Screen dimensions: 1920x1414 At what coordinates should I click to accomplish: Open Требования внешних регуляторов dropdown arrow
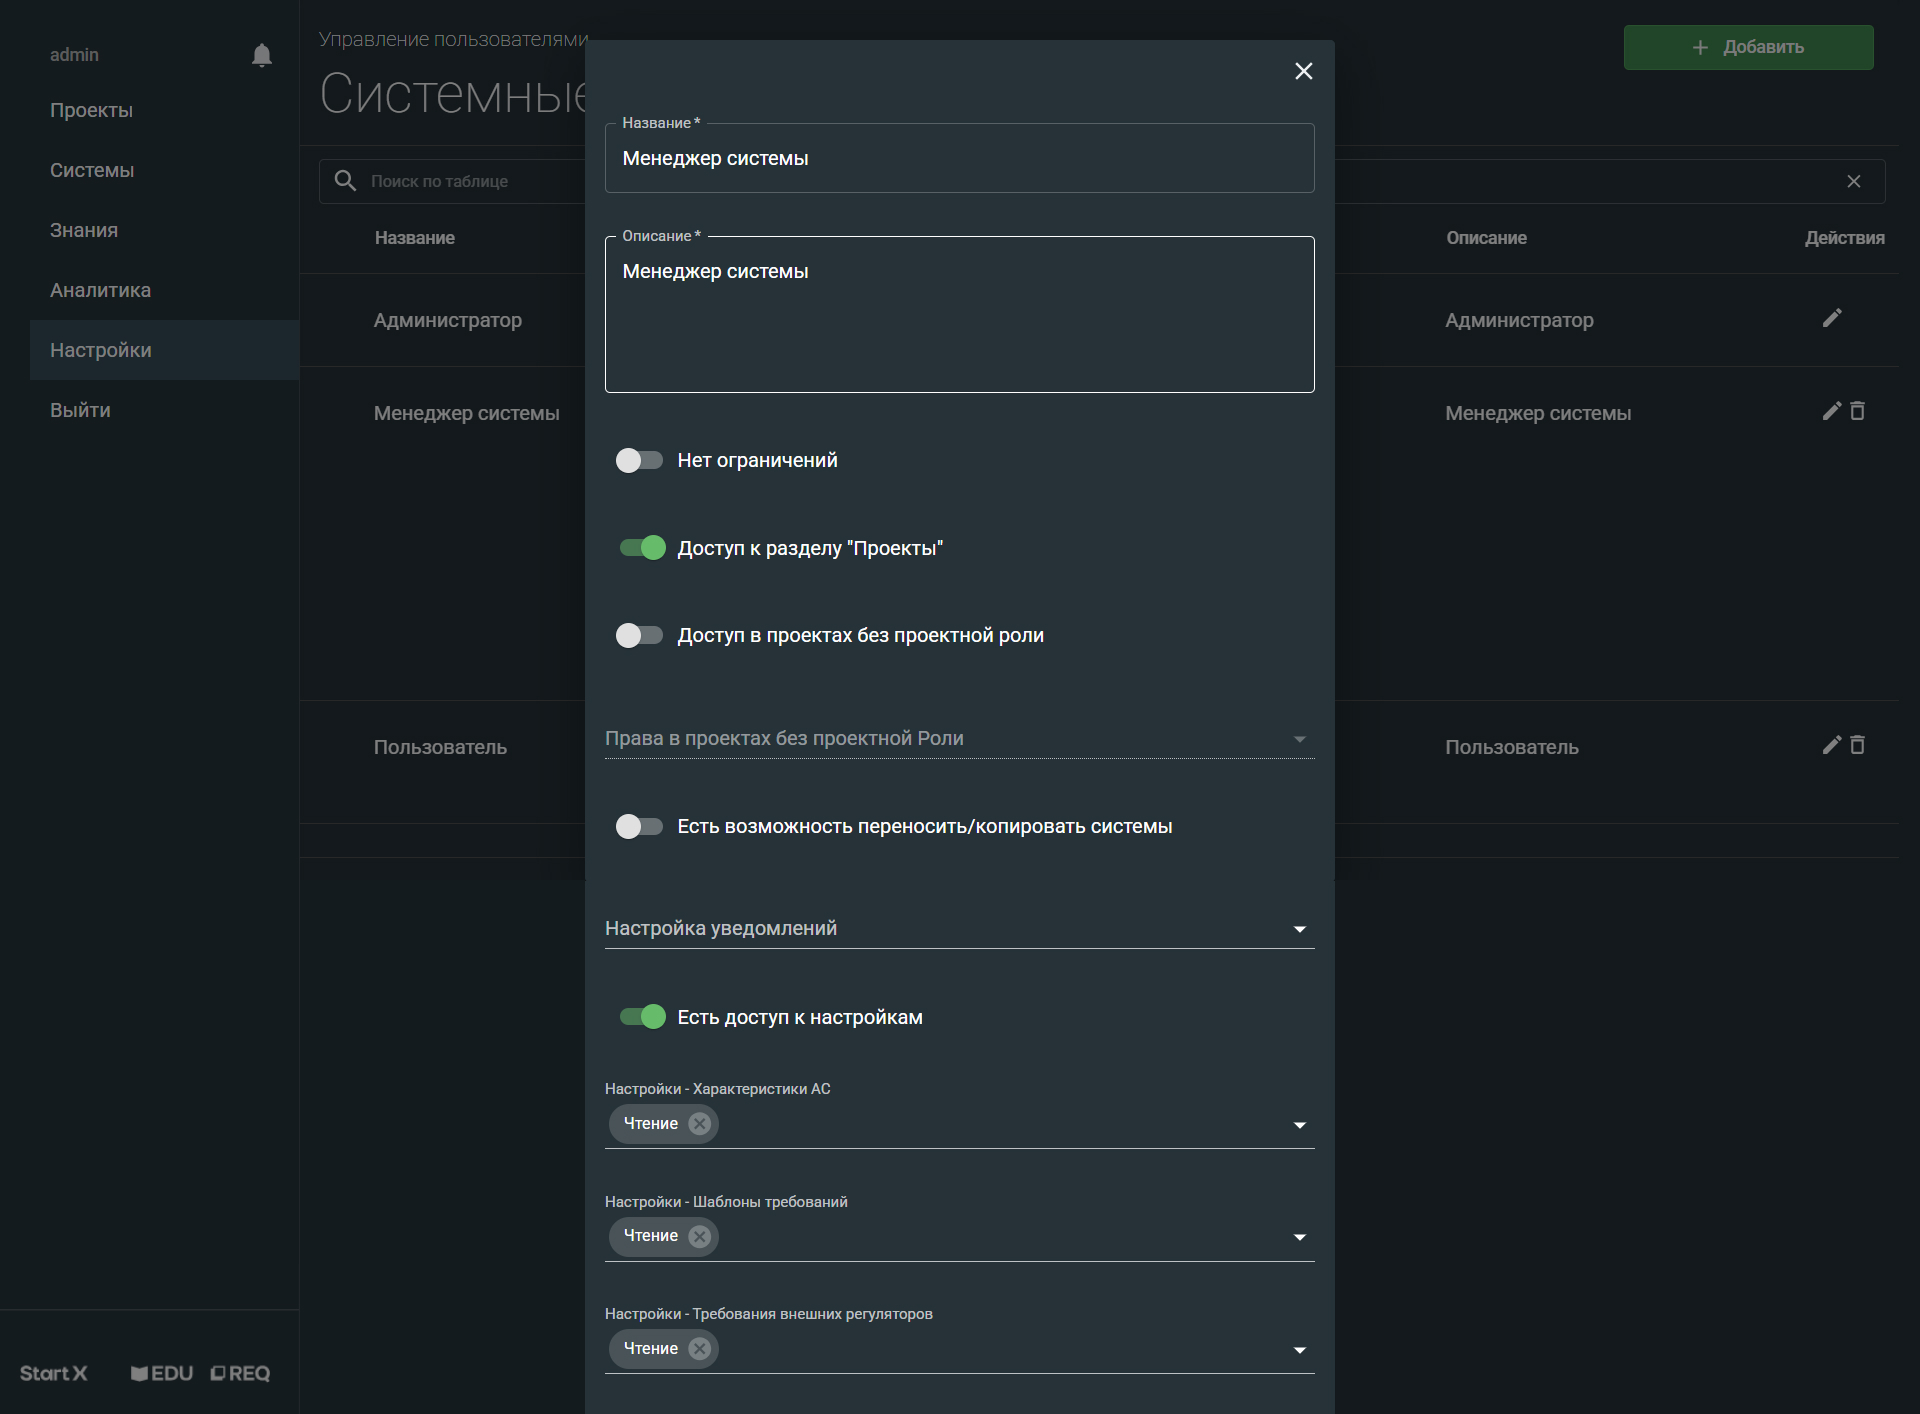pyautogui.click(x=1299, y=1350)
